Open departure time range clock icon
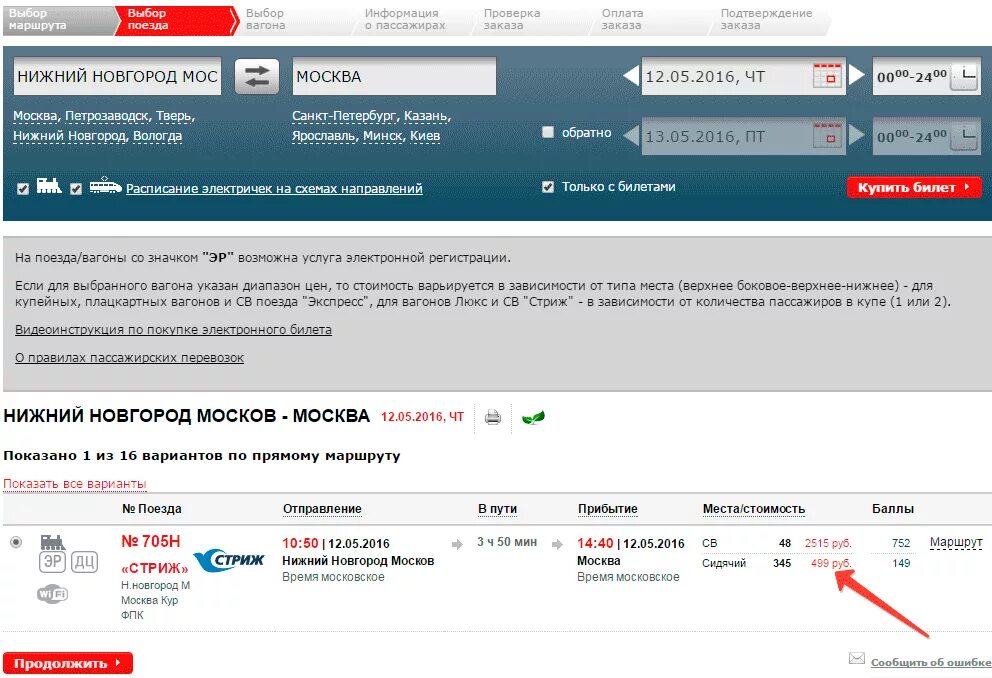992x678 pixels. tap(965, 76)
